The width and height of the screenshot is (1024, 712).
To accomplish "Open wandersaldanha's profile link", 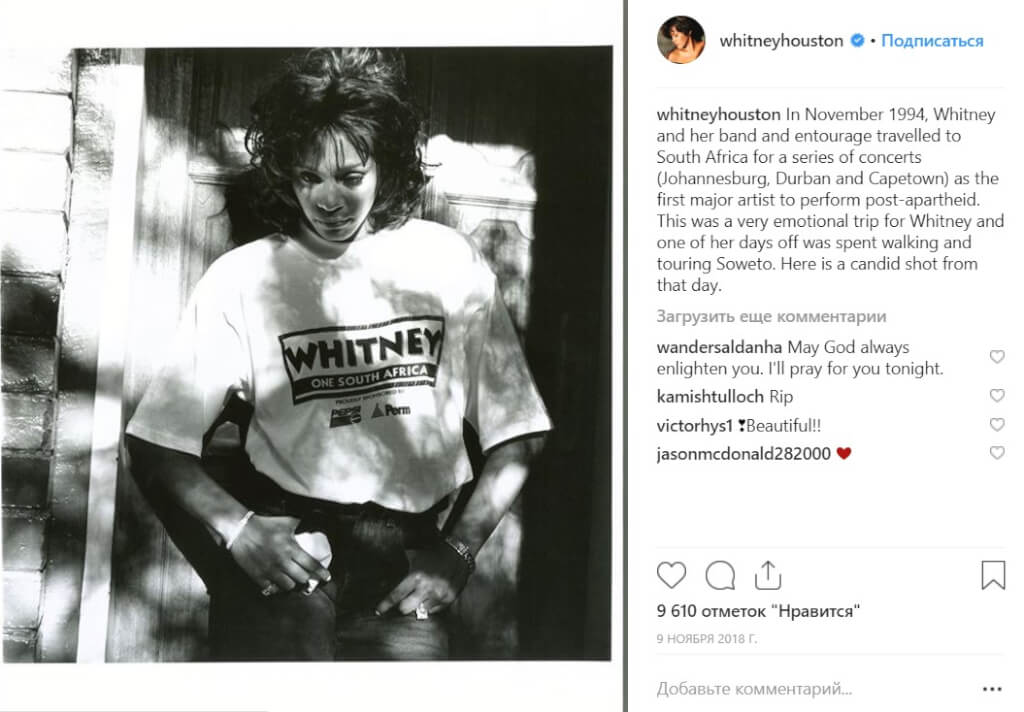I will pyautogui.click(x=719, y=347).
